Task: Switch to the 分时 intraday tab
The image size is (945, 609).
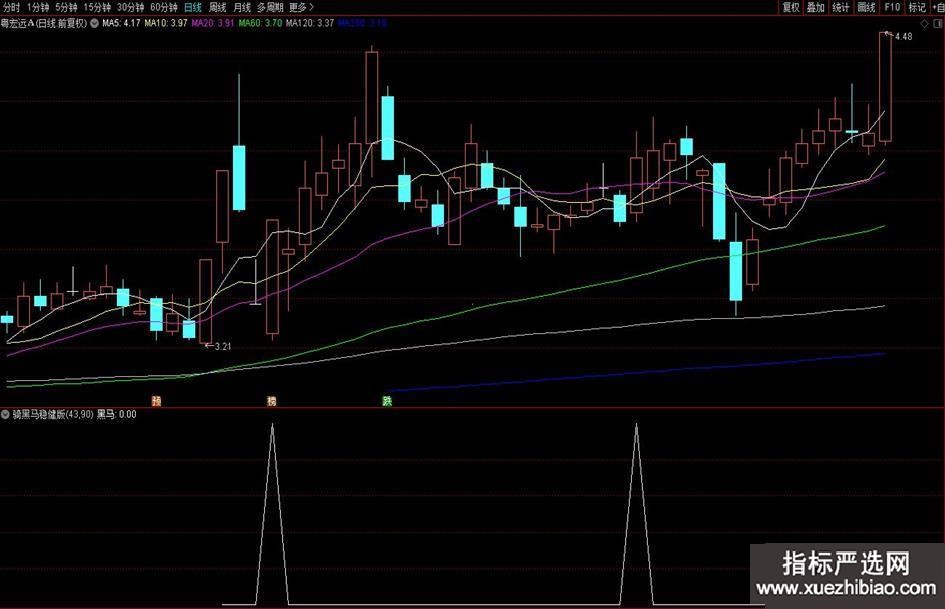Action: 11,7
